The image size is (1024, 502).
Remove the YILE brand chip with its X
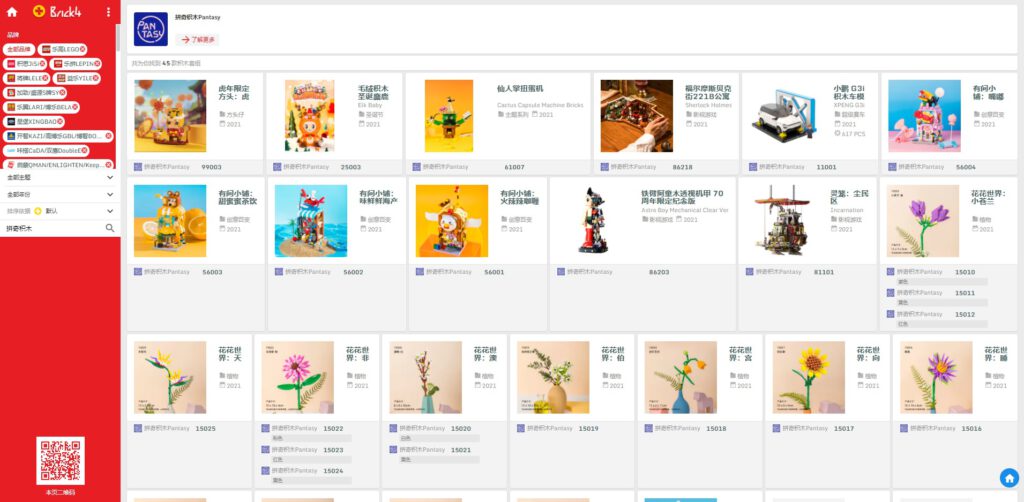click(x=96, y=78)
